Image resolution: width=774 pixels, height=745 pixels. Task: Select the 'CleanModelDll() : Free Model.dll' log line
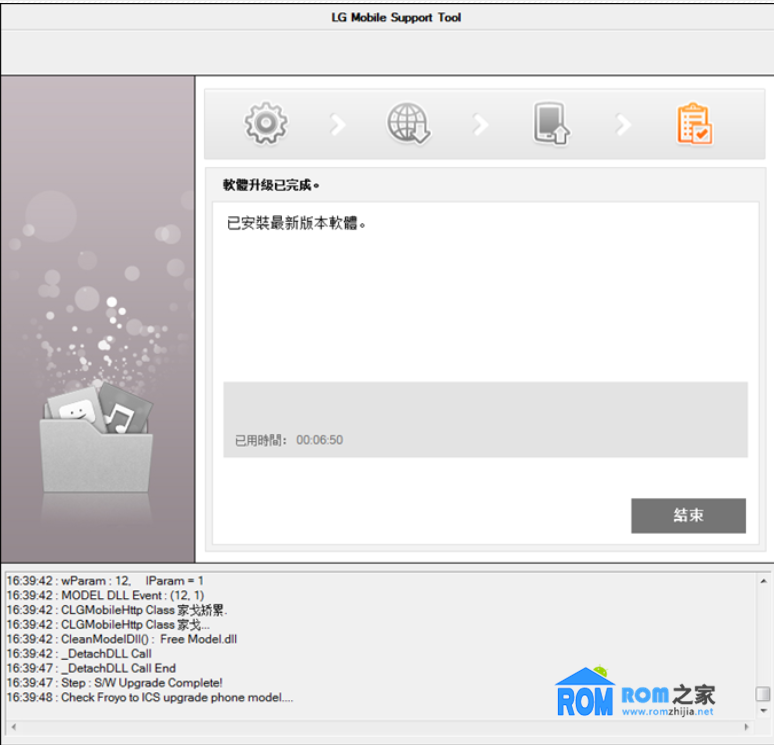[122, 639]
